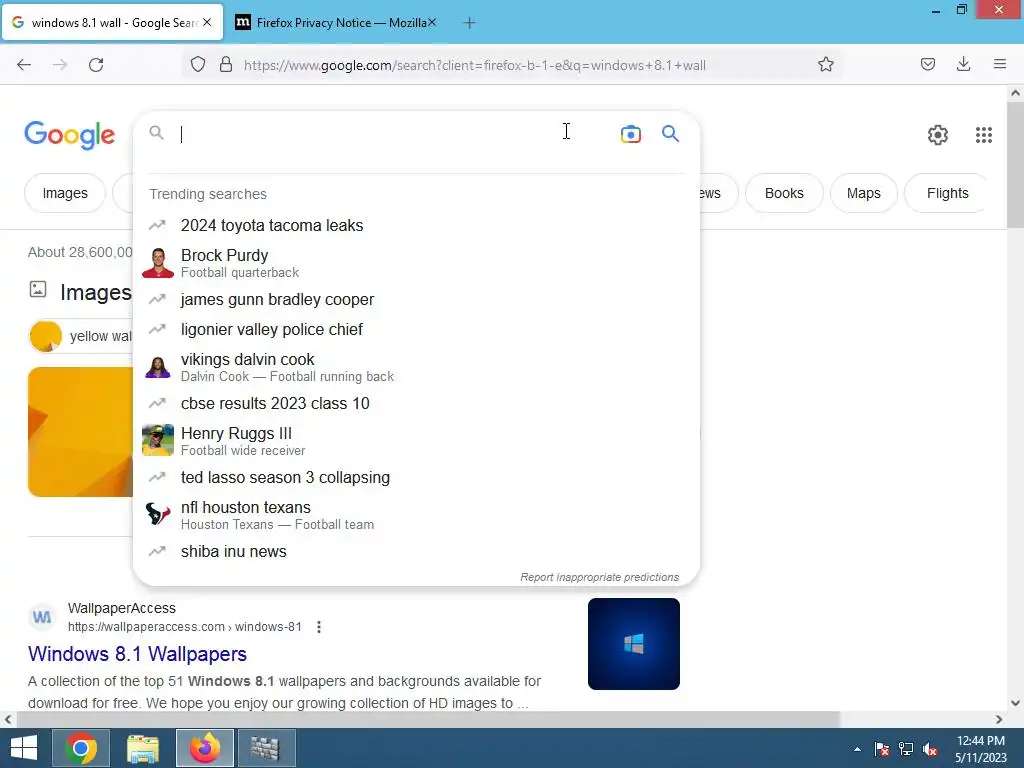This screenshot has width=1024, height=768.
Task: Bookmark this page with star icon
Action: click(x=825, y=65)
